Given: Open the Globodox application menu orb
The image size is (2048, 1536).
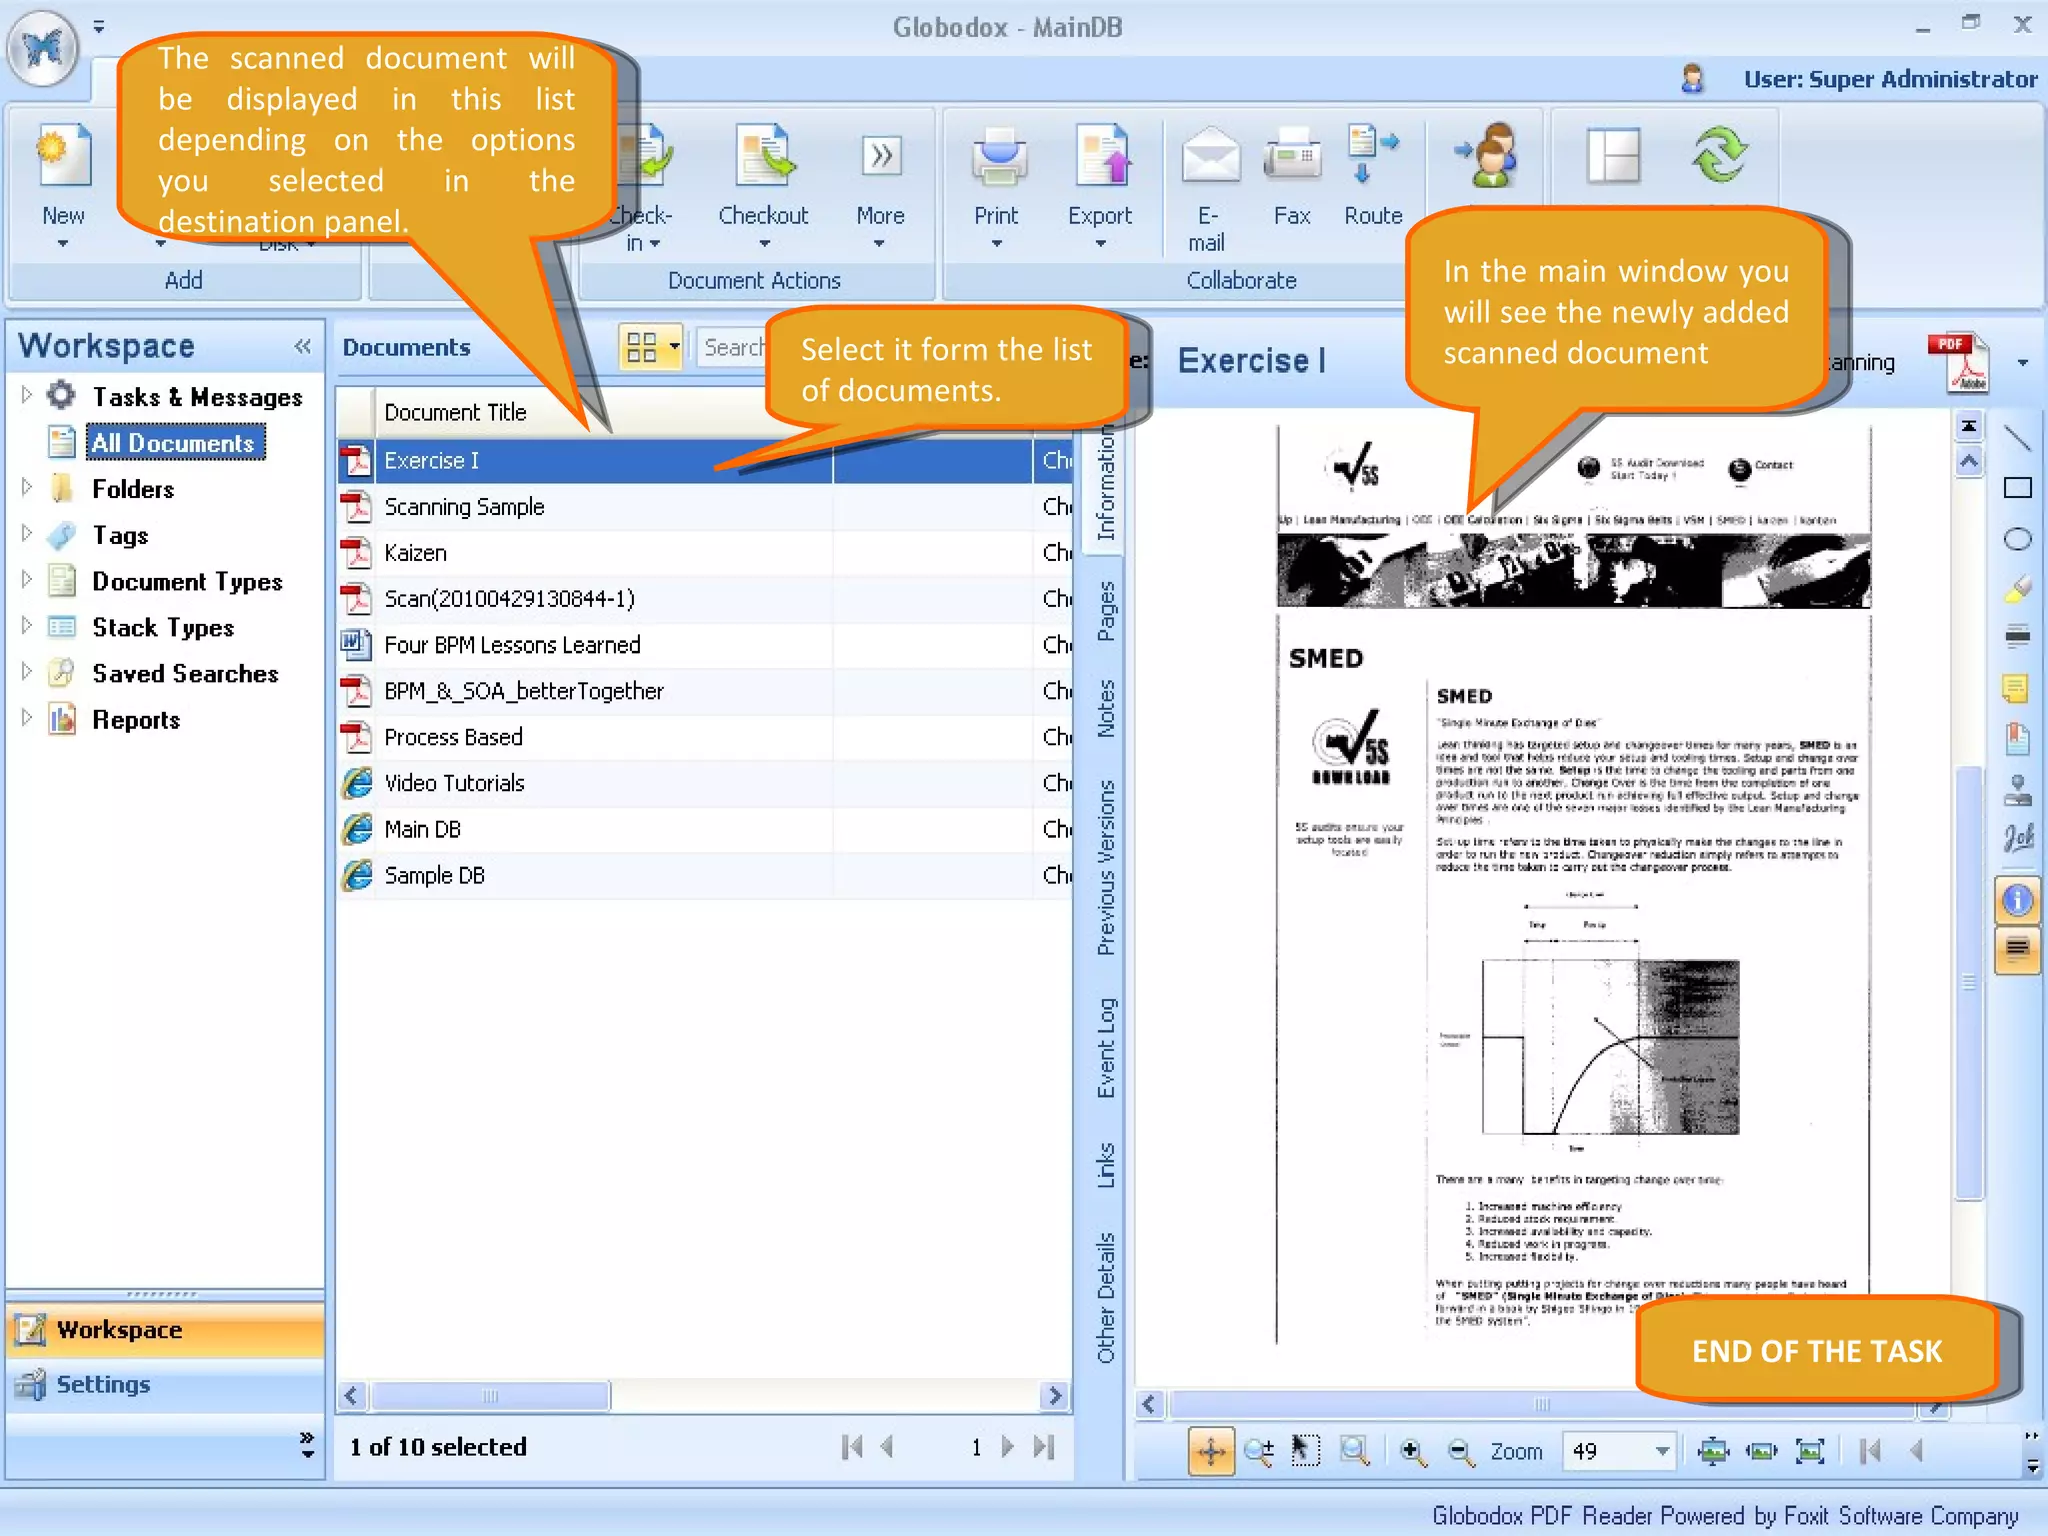Looking at the screenshot, I should pos(43,47).
